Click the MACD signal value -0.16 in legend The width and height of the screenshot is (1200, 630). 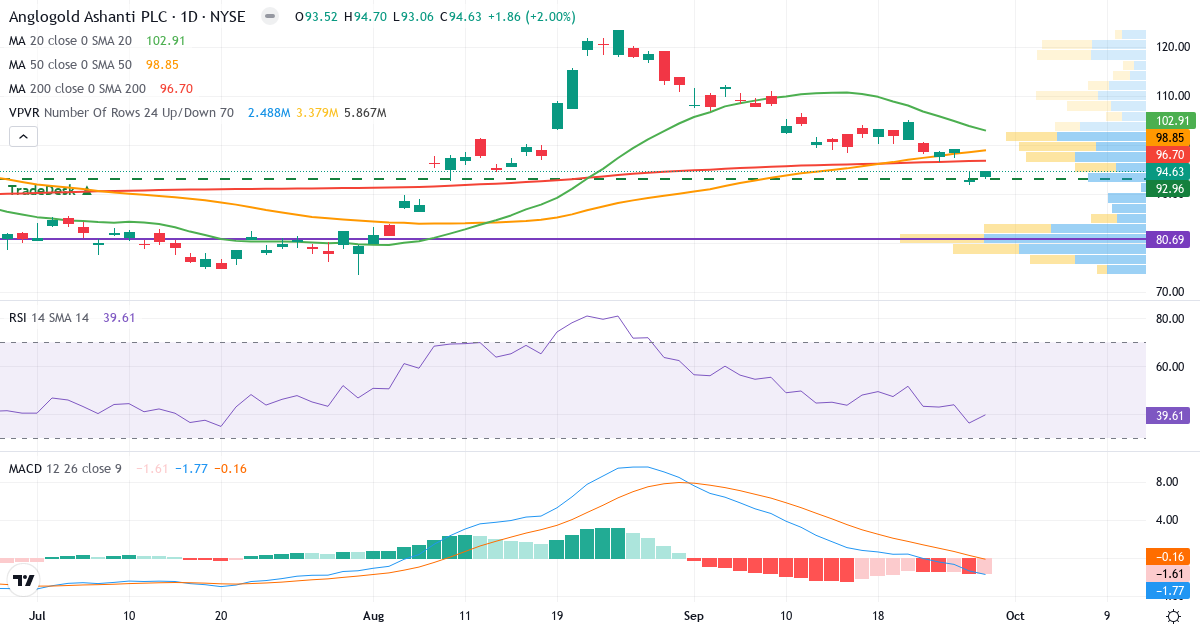tap(230, 468)
